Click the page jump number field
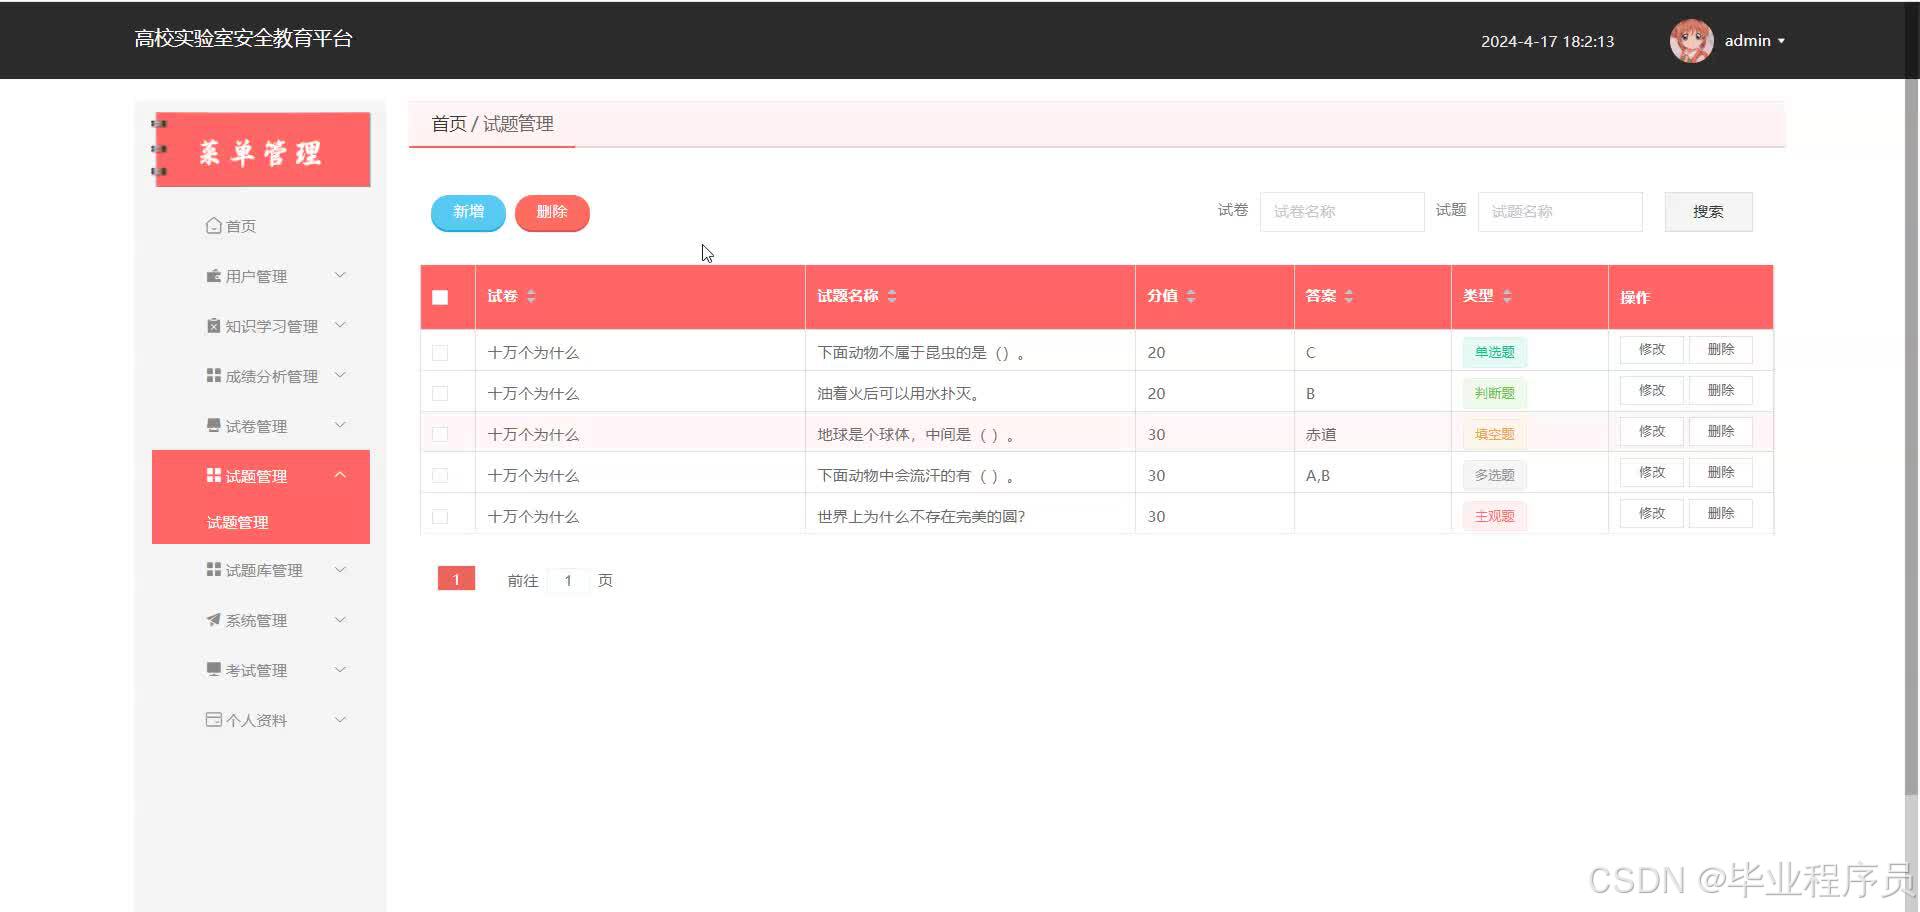Viewport: 1920px width, 912px height. coord(568,580)
